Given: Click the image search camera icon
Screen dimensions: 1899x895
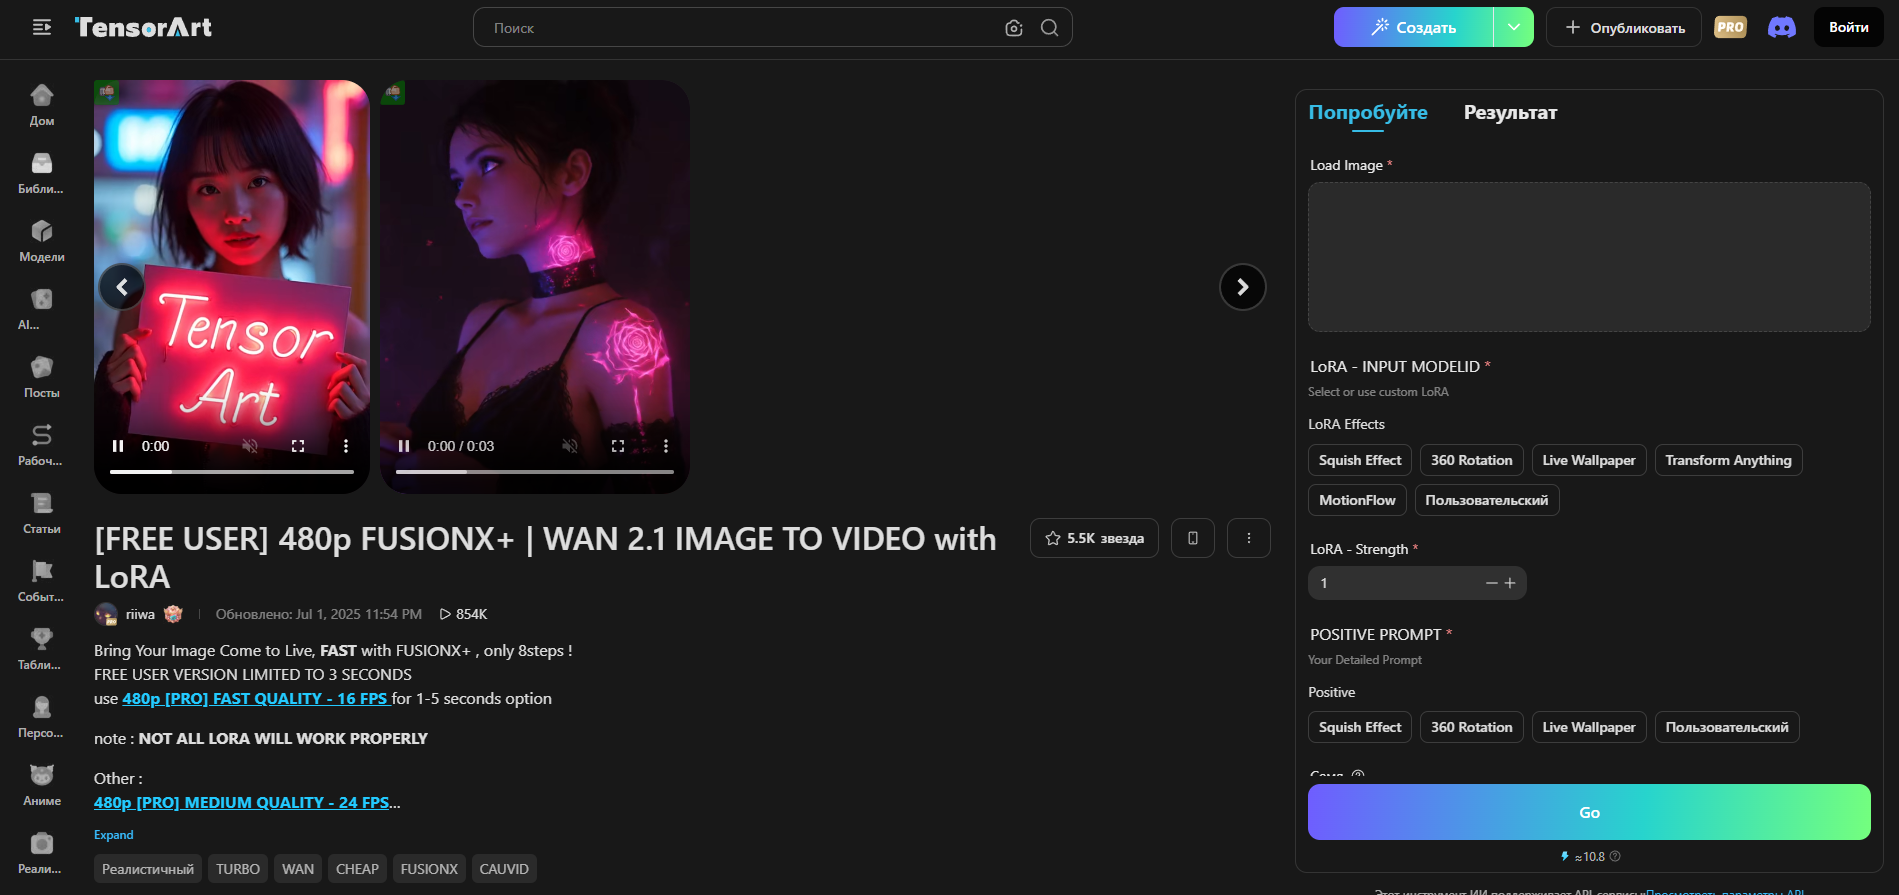Looking at the screenshot, I should 1014,28.
